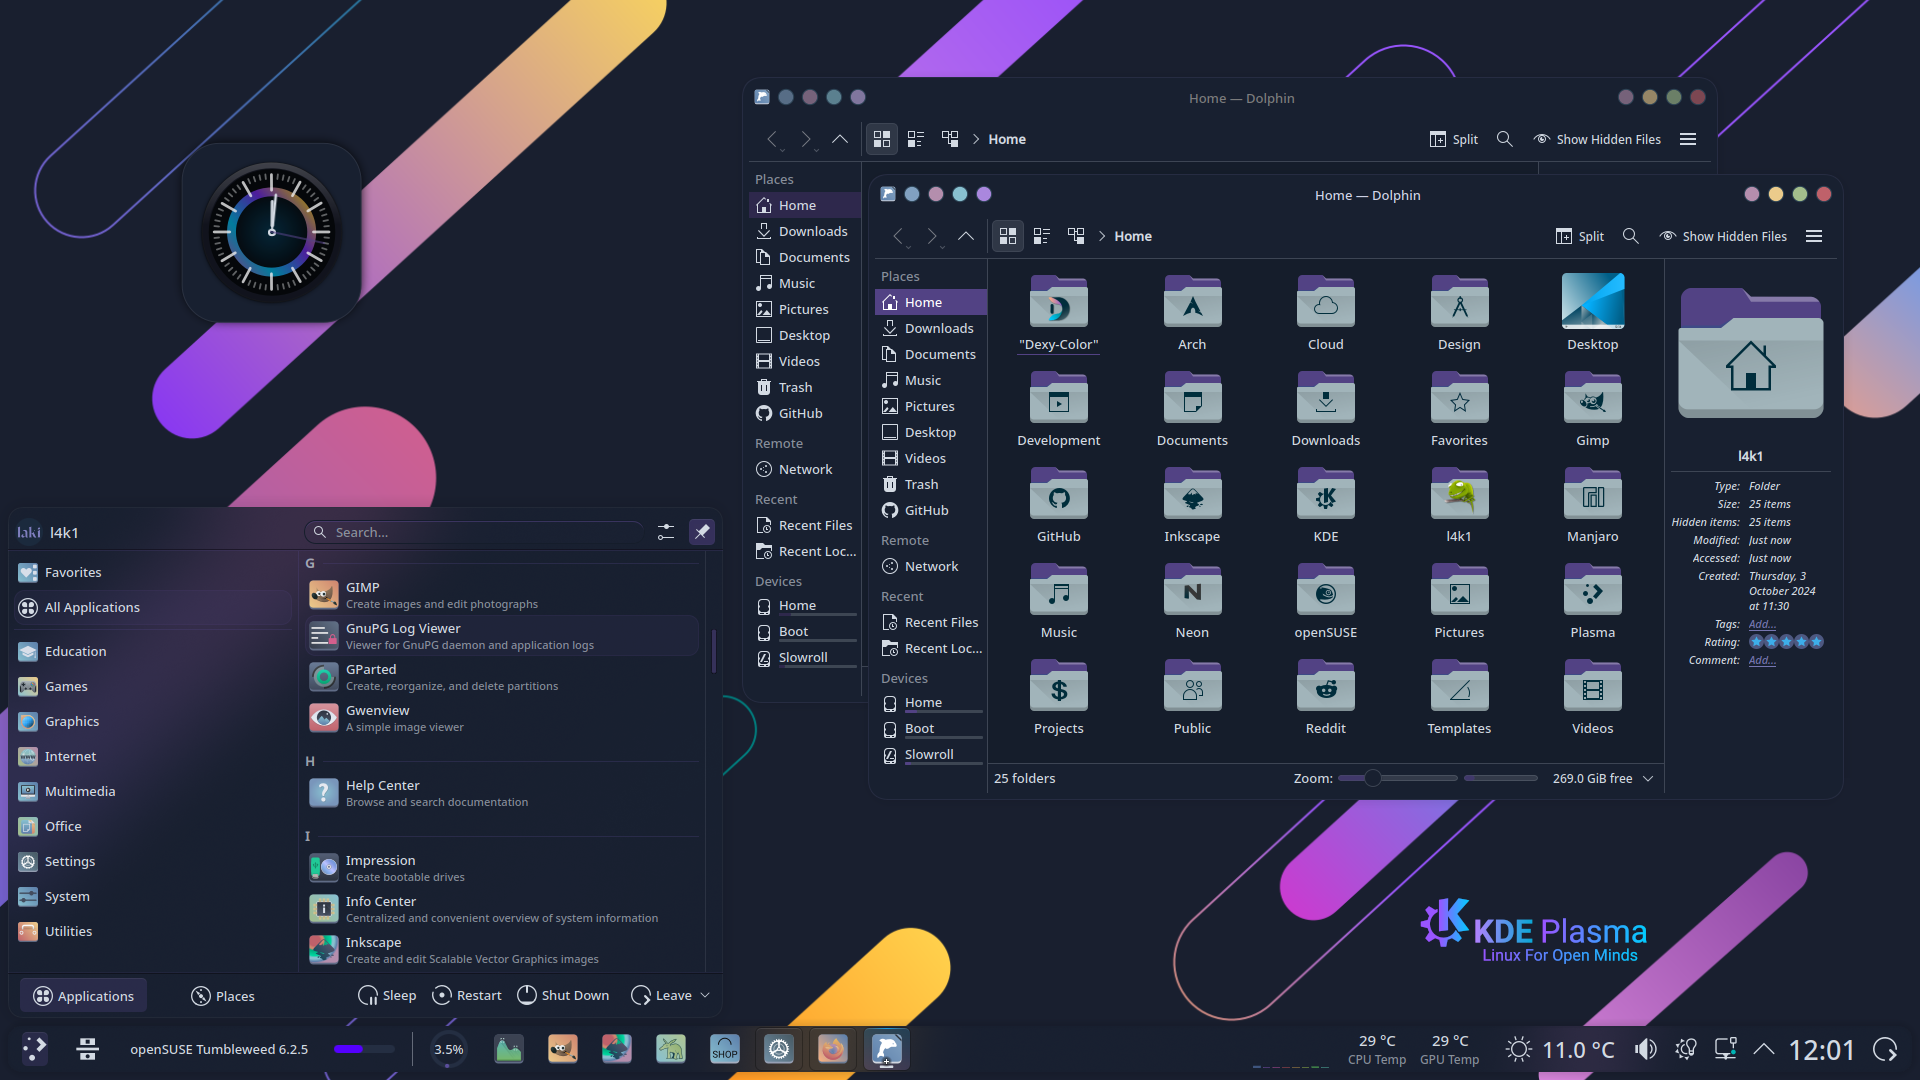Open the openSUSE folder icon

(1325, 589)
